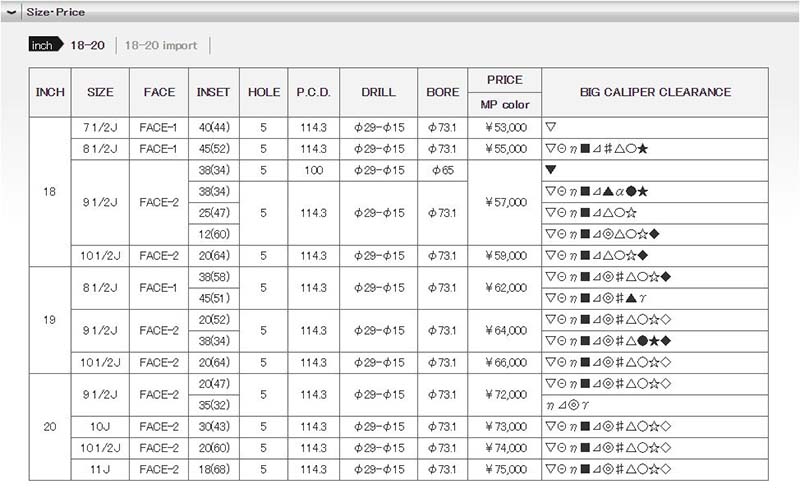Select the 18-20 tab
Viewport: 800px width, 489px height.
(x=86, y=46)
